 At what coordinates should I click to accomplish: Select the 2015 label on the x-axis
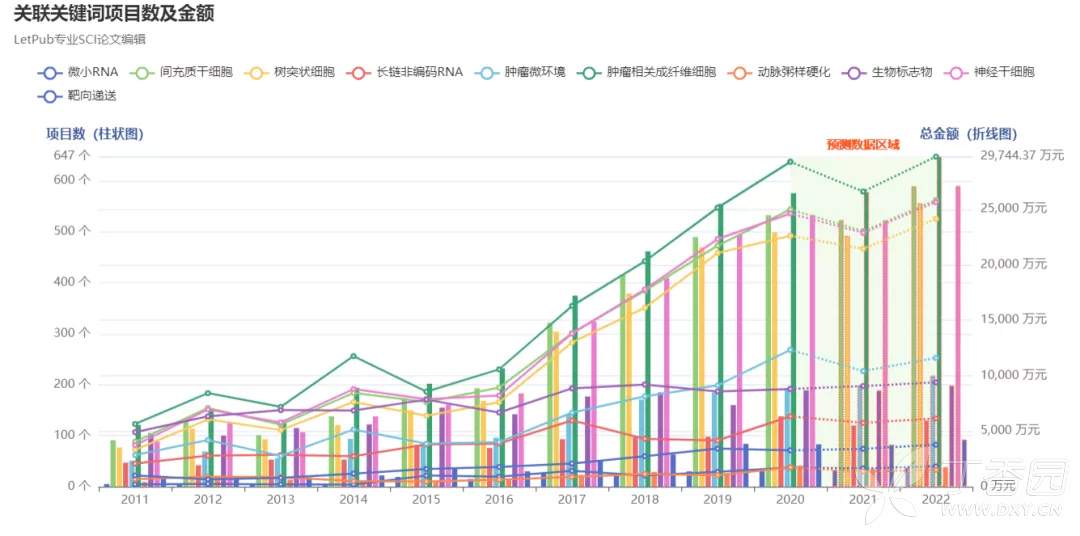(428, 500)
